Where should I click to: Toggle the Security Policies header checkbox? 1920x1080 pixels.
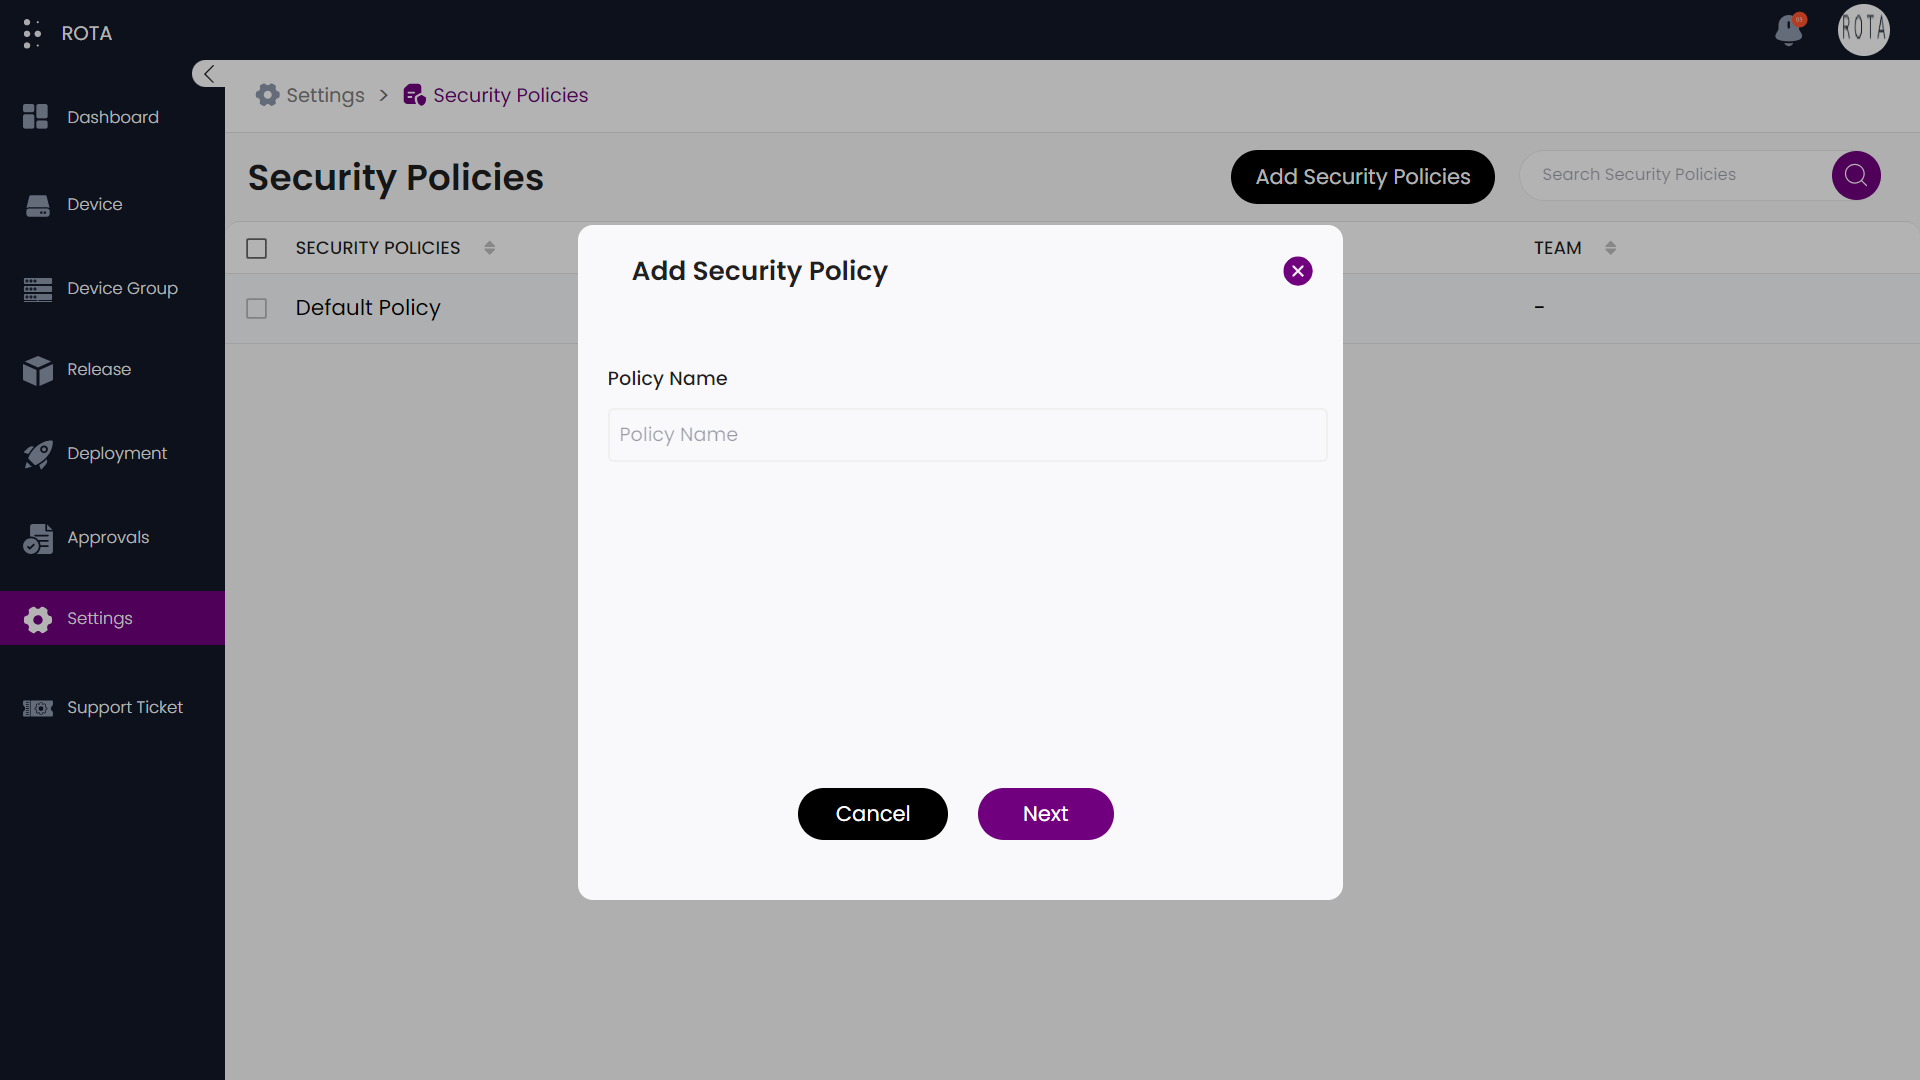coord(256,248)
